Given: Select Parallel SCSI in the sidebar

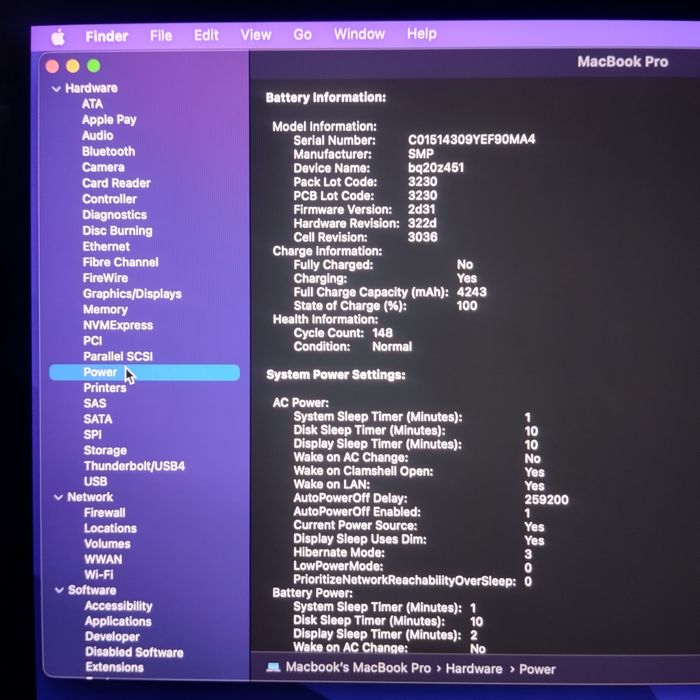Looking at the screenshot, I should click(x=118, y=357).
